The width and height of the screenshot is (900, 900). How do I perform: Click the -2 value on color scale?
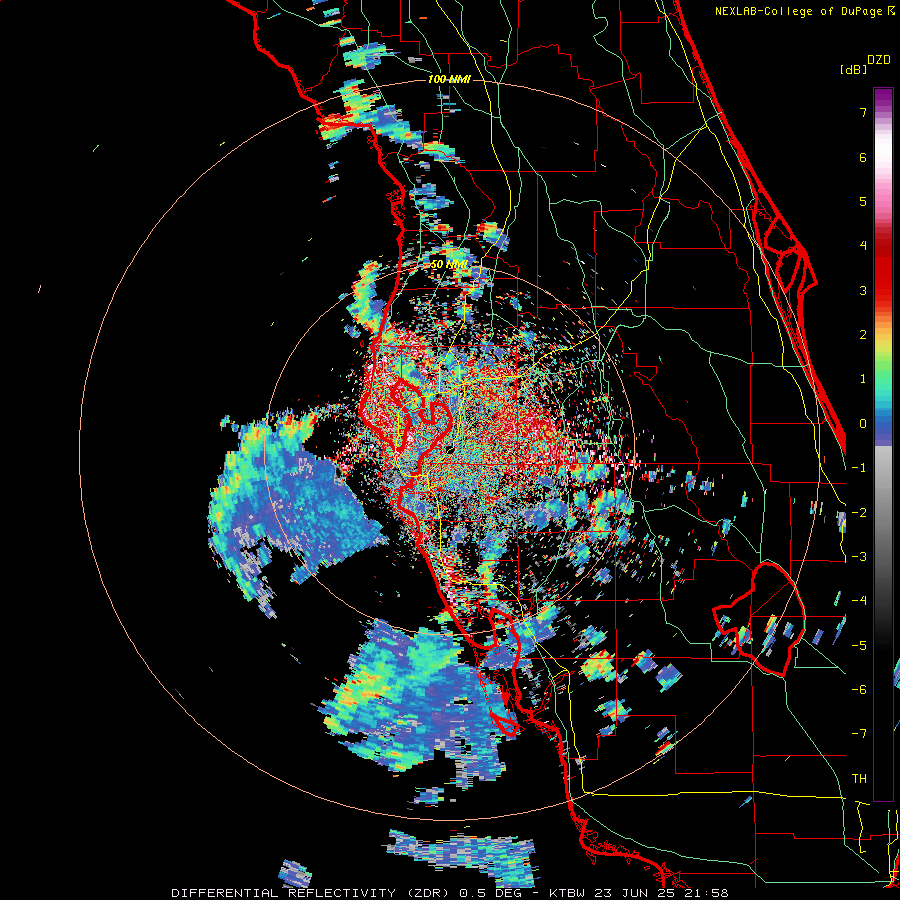[859, 513]
